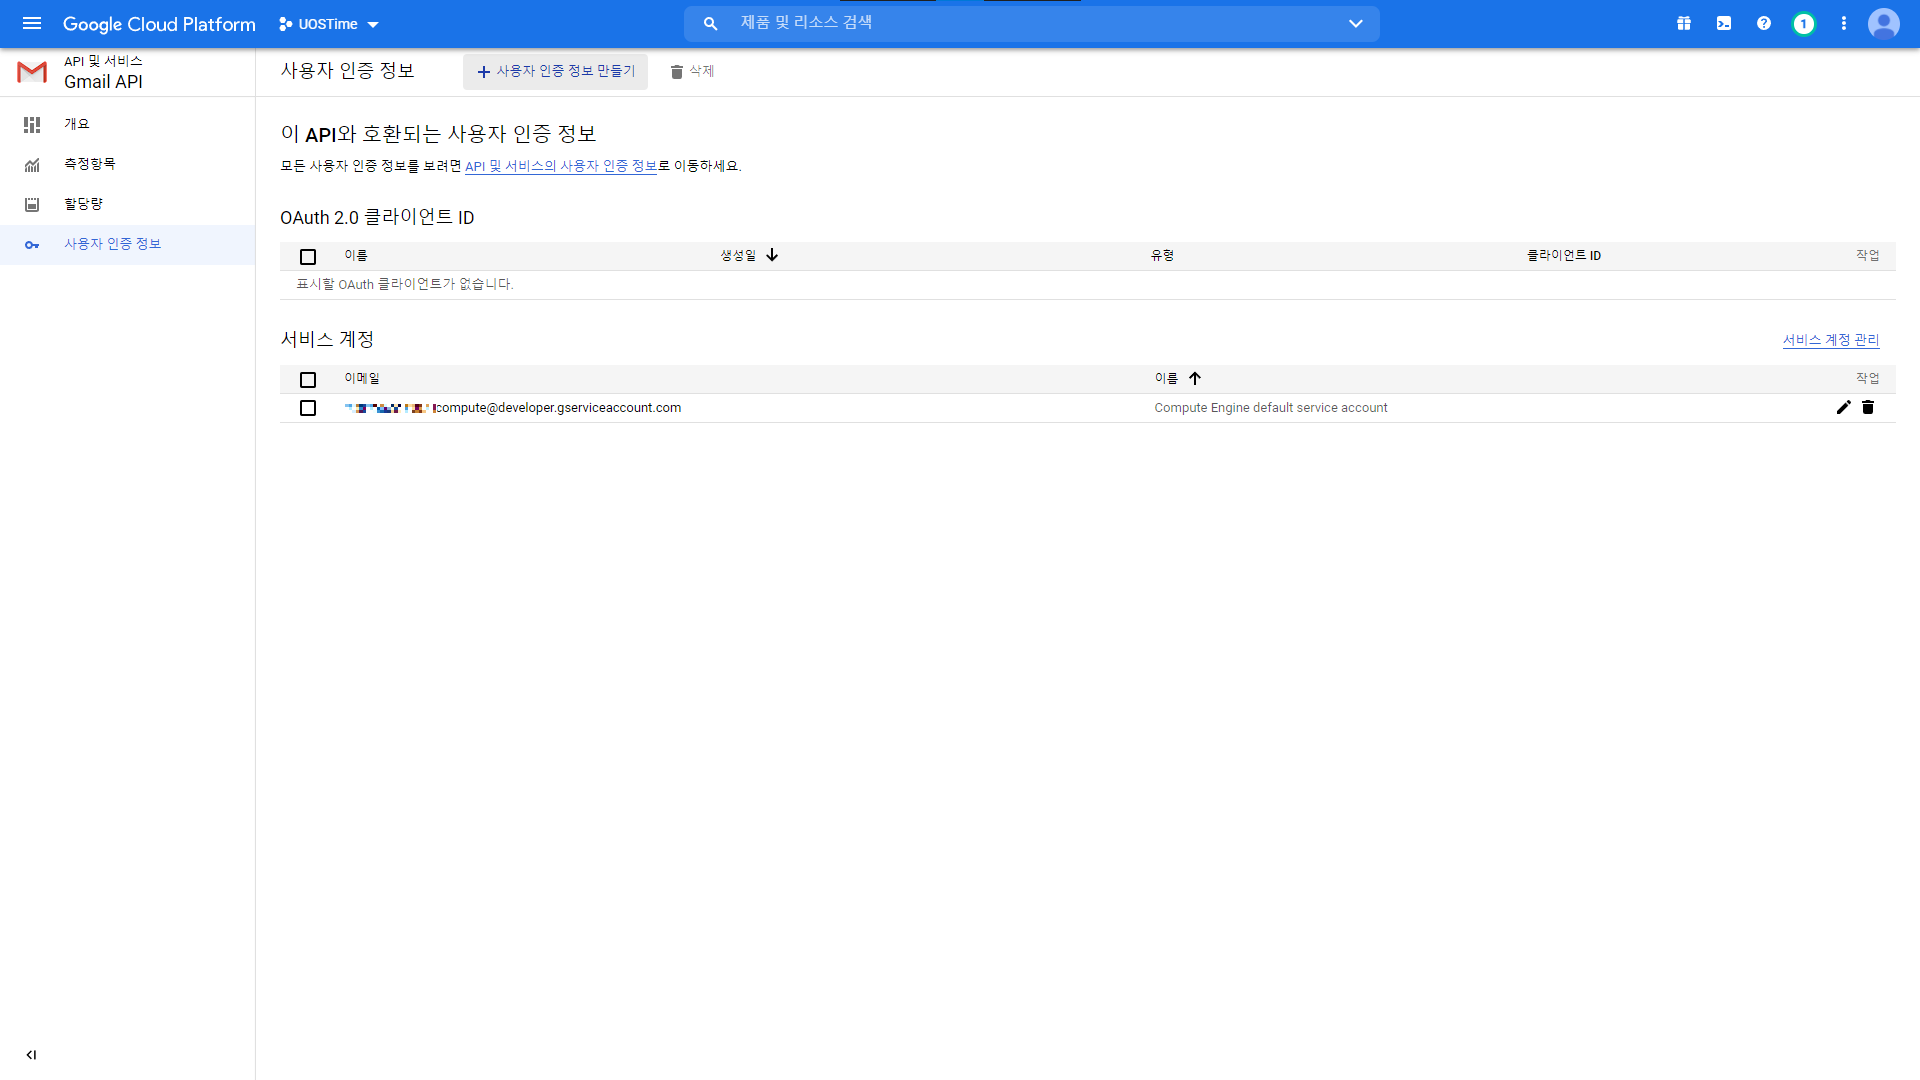1920x1080 pixels.
Task: Open the help question mark icon
Action: (1764, 23)
